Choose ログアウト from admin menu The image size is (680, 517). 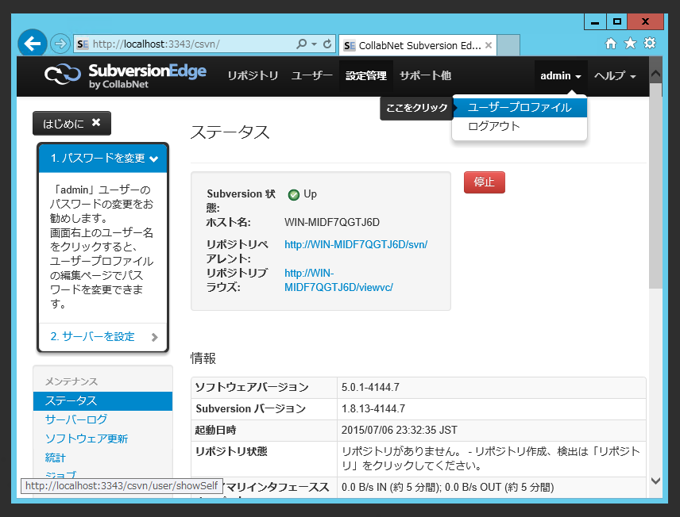coord(520,127)
